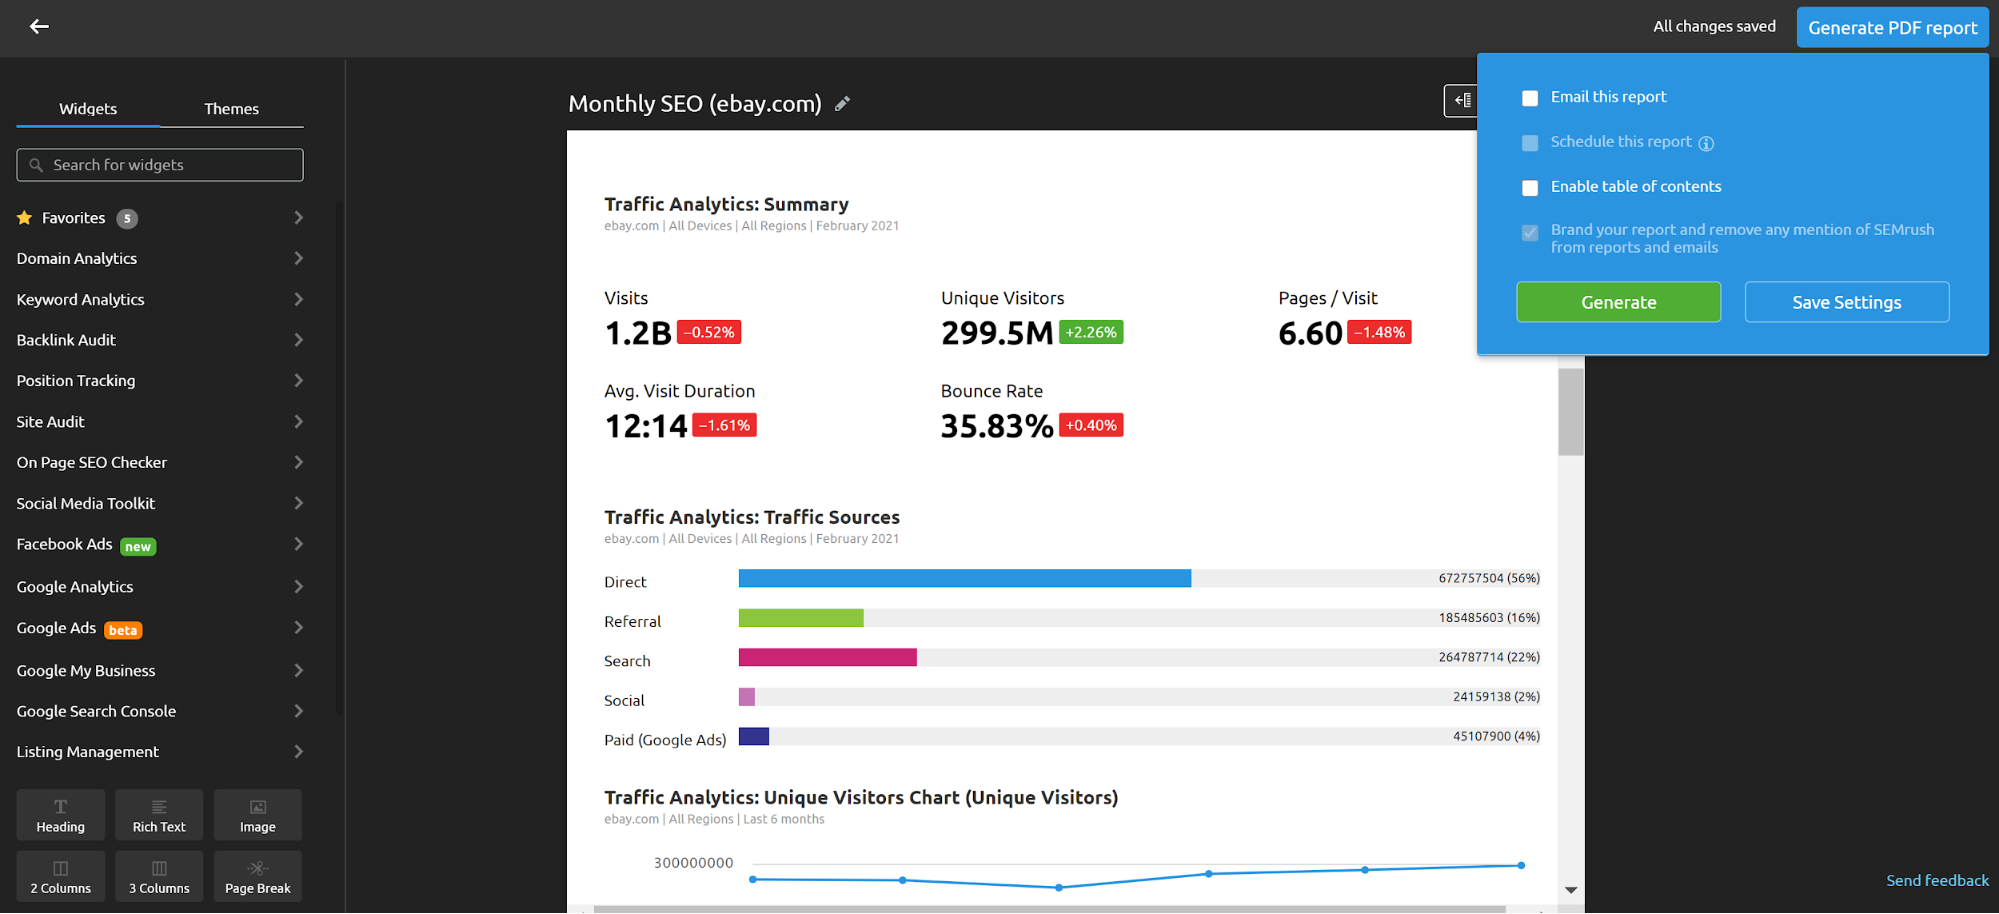This screenshot has width=1999, height=914.
Task: Add a 3 Columns layout widget
Action: click(159, 876)
